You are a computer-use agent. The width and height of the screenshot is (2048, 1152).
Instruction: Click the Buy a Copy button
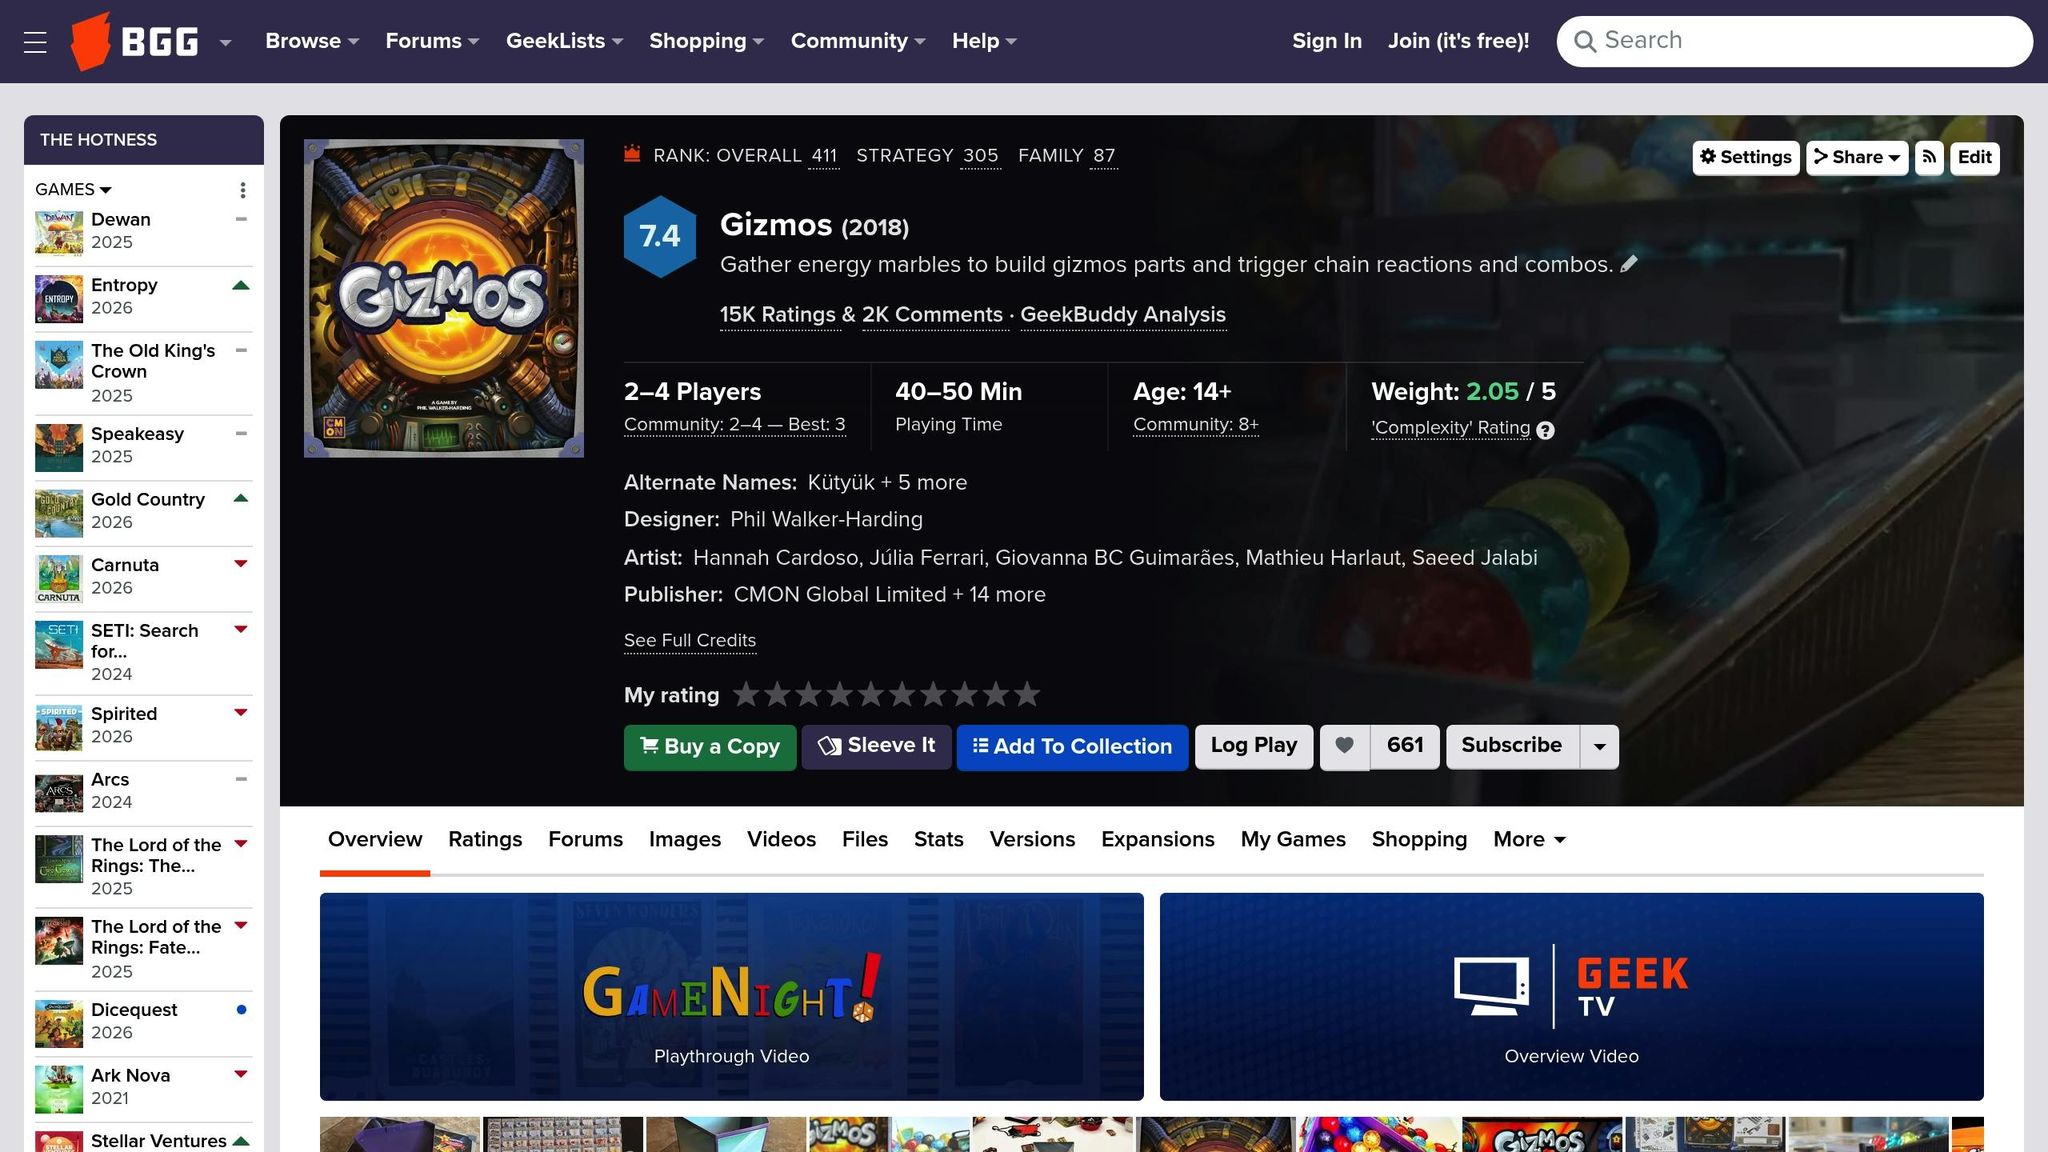pos(709,747)
